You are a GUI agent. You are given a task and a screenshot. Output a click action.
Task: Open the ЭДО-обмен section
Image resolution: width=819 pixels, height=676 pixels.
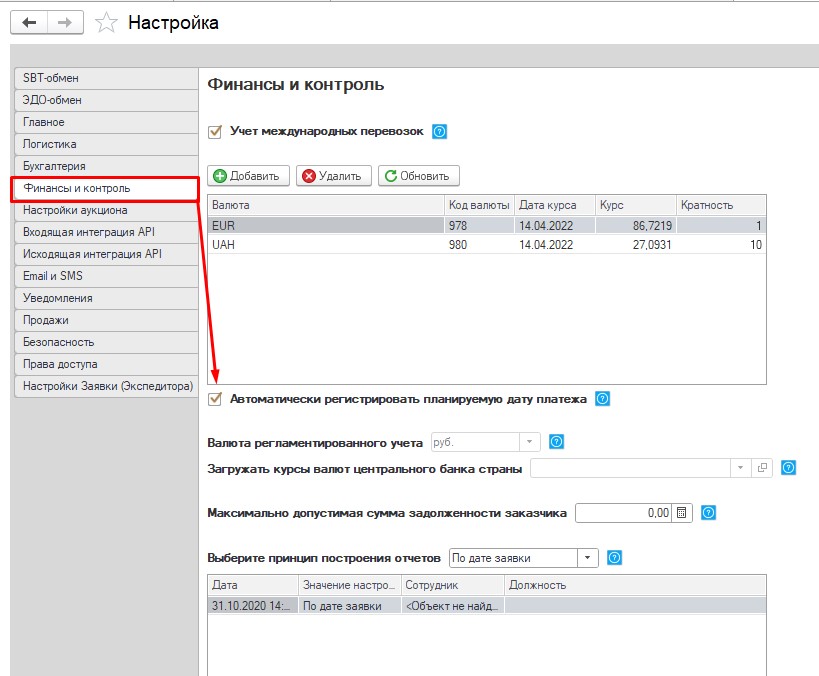click(x=107, y=100)
